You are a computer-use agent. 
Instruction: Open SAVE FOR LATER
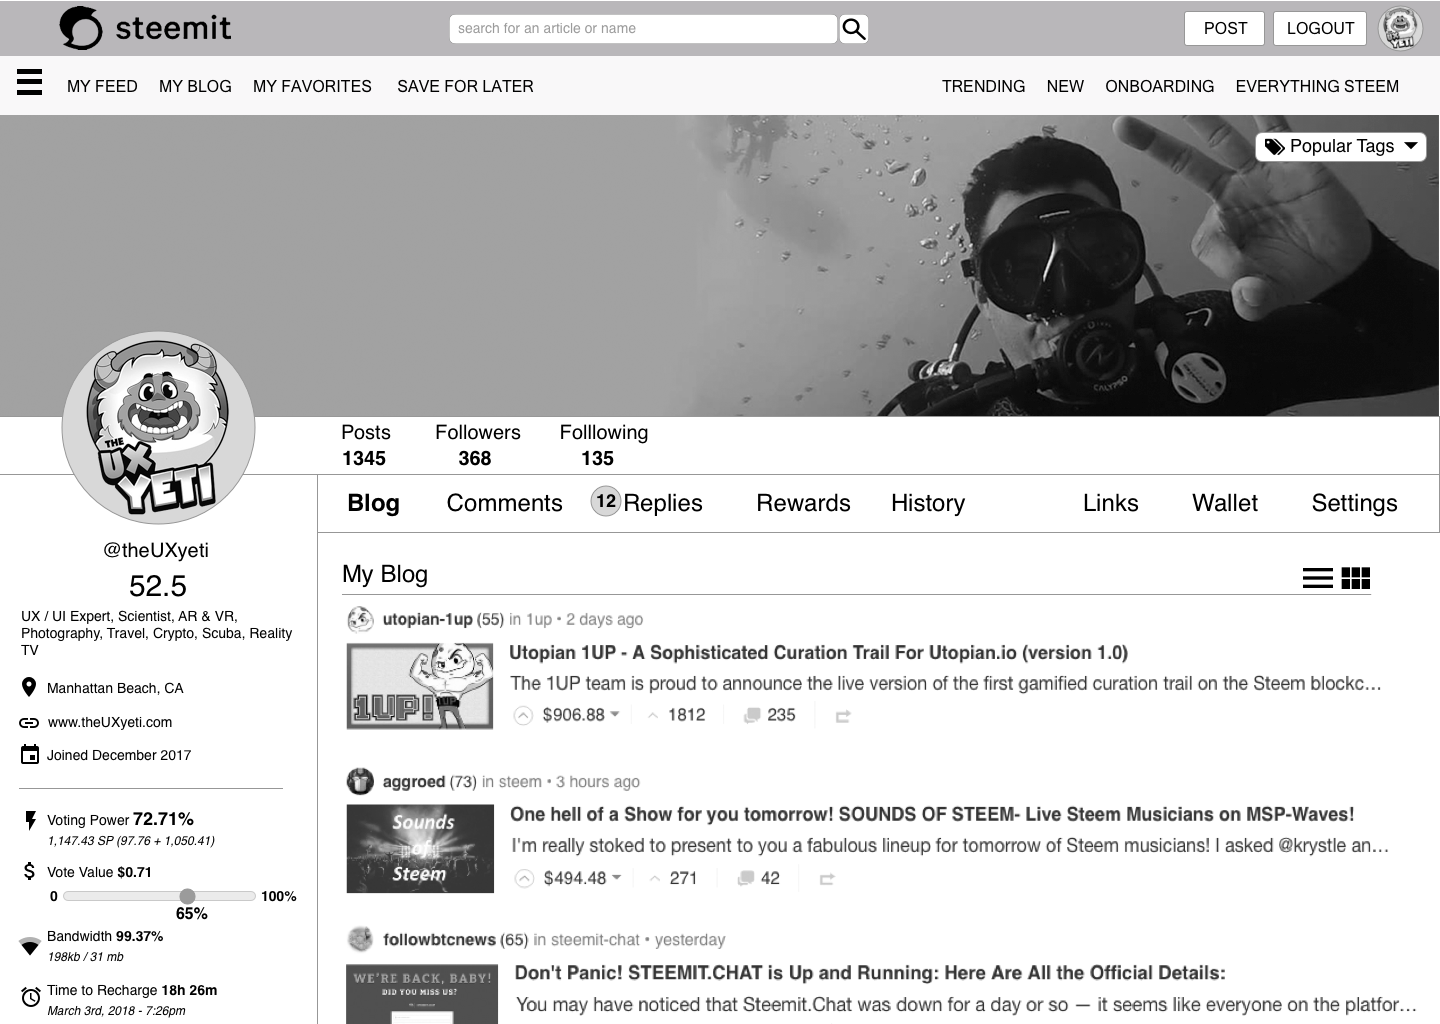click(x=465, y=86)
